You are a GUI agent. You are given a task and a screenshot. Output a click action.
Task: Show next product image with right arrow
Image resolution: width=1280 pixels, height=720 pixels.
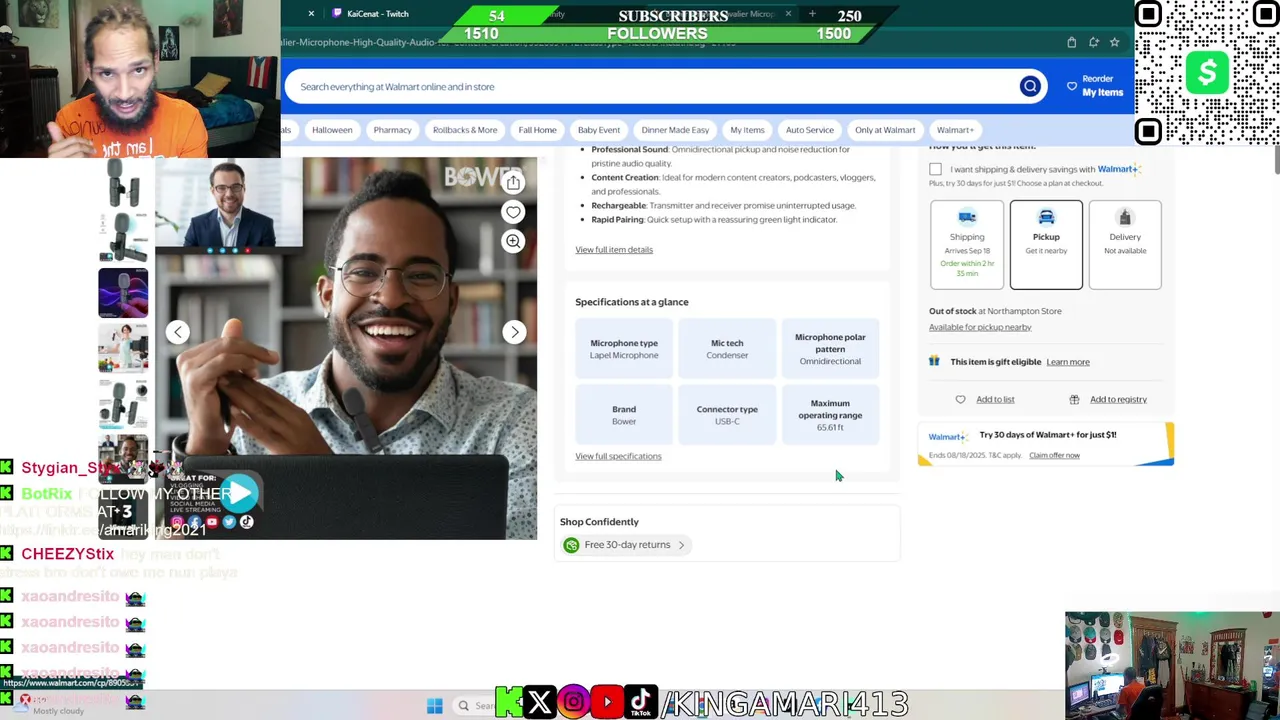[x=514, y=332]
